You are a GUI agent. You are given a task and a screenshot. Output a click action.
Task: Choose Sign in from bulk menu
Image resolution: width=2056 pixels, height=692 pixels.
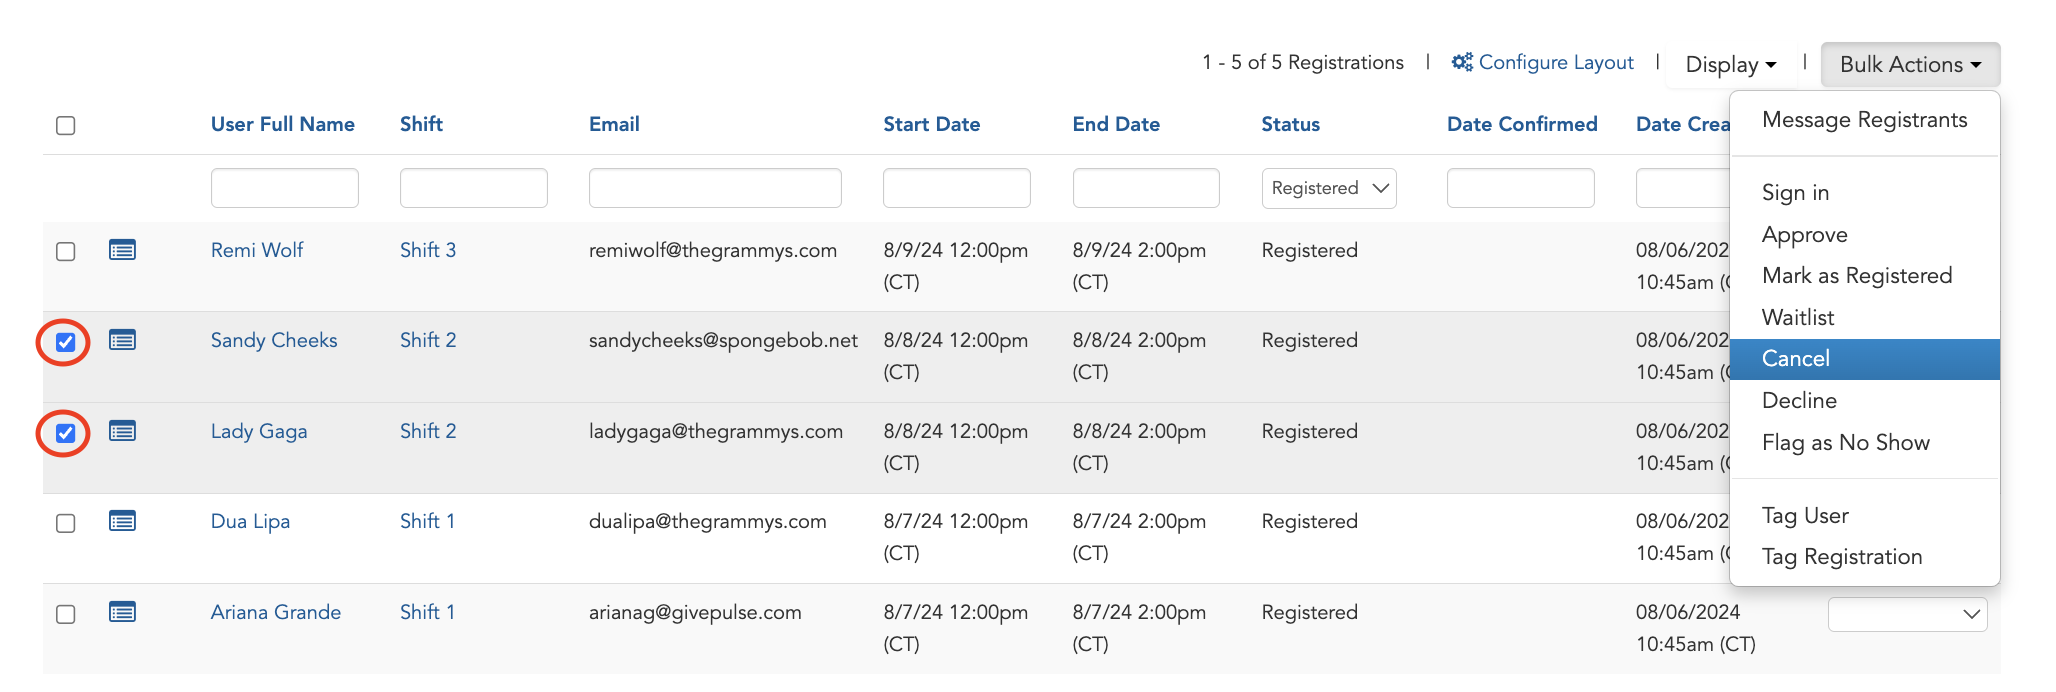1864,192
